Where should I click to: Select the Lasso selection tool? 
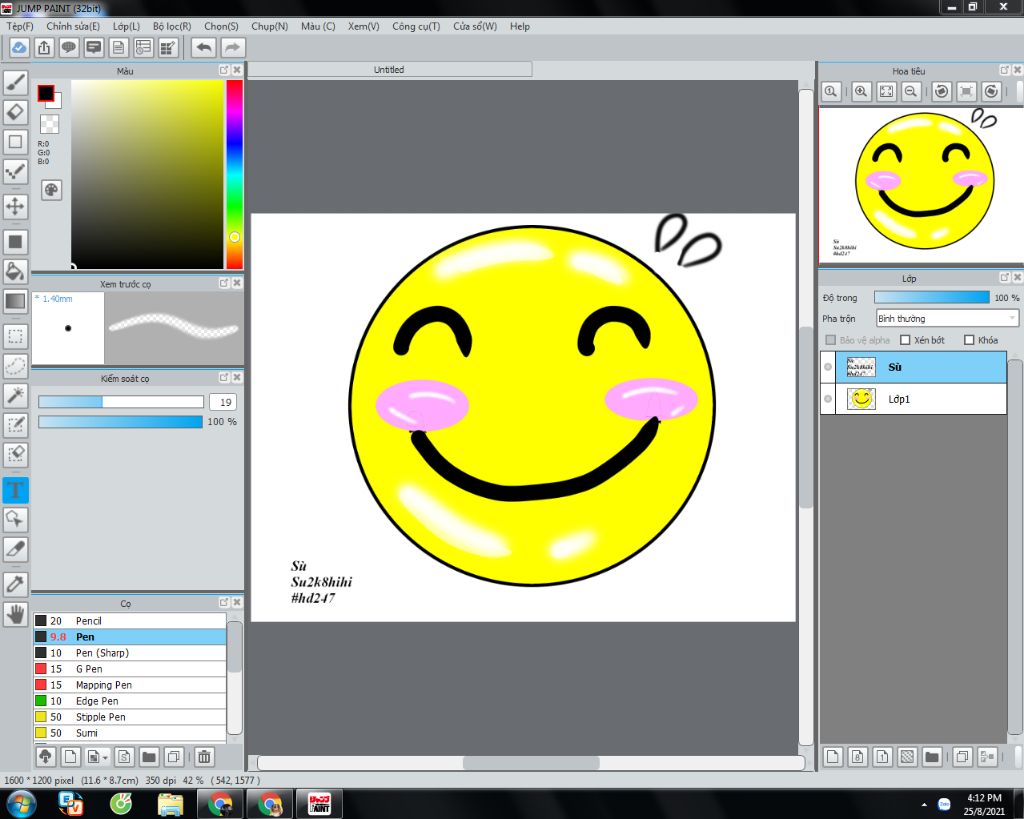pyautogui.click(x=16, y=366)
